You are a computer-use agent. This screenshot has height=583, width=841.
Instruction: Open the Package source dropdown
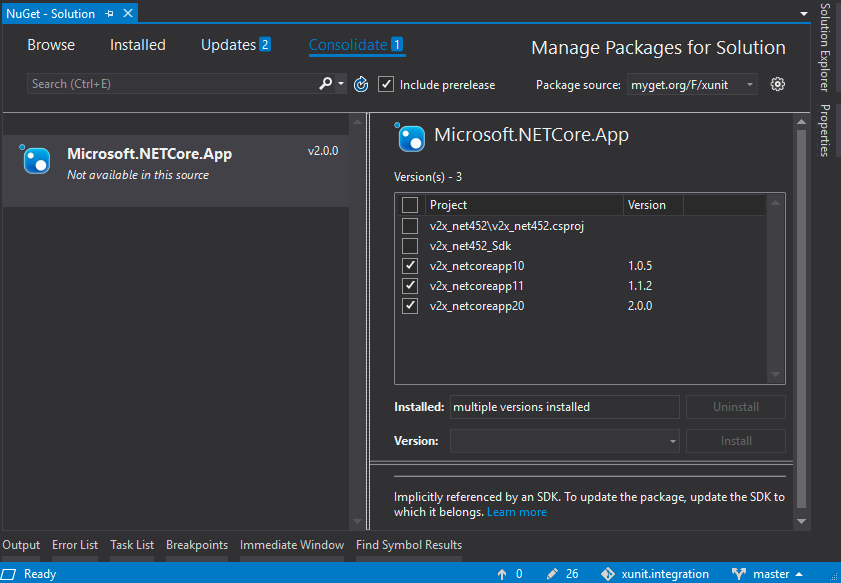tap(692, 84)
